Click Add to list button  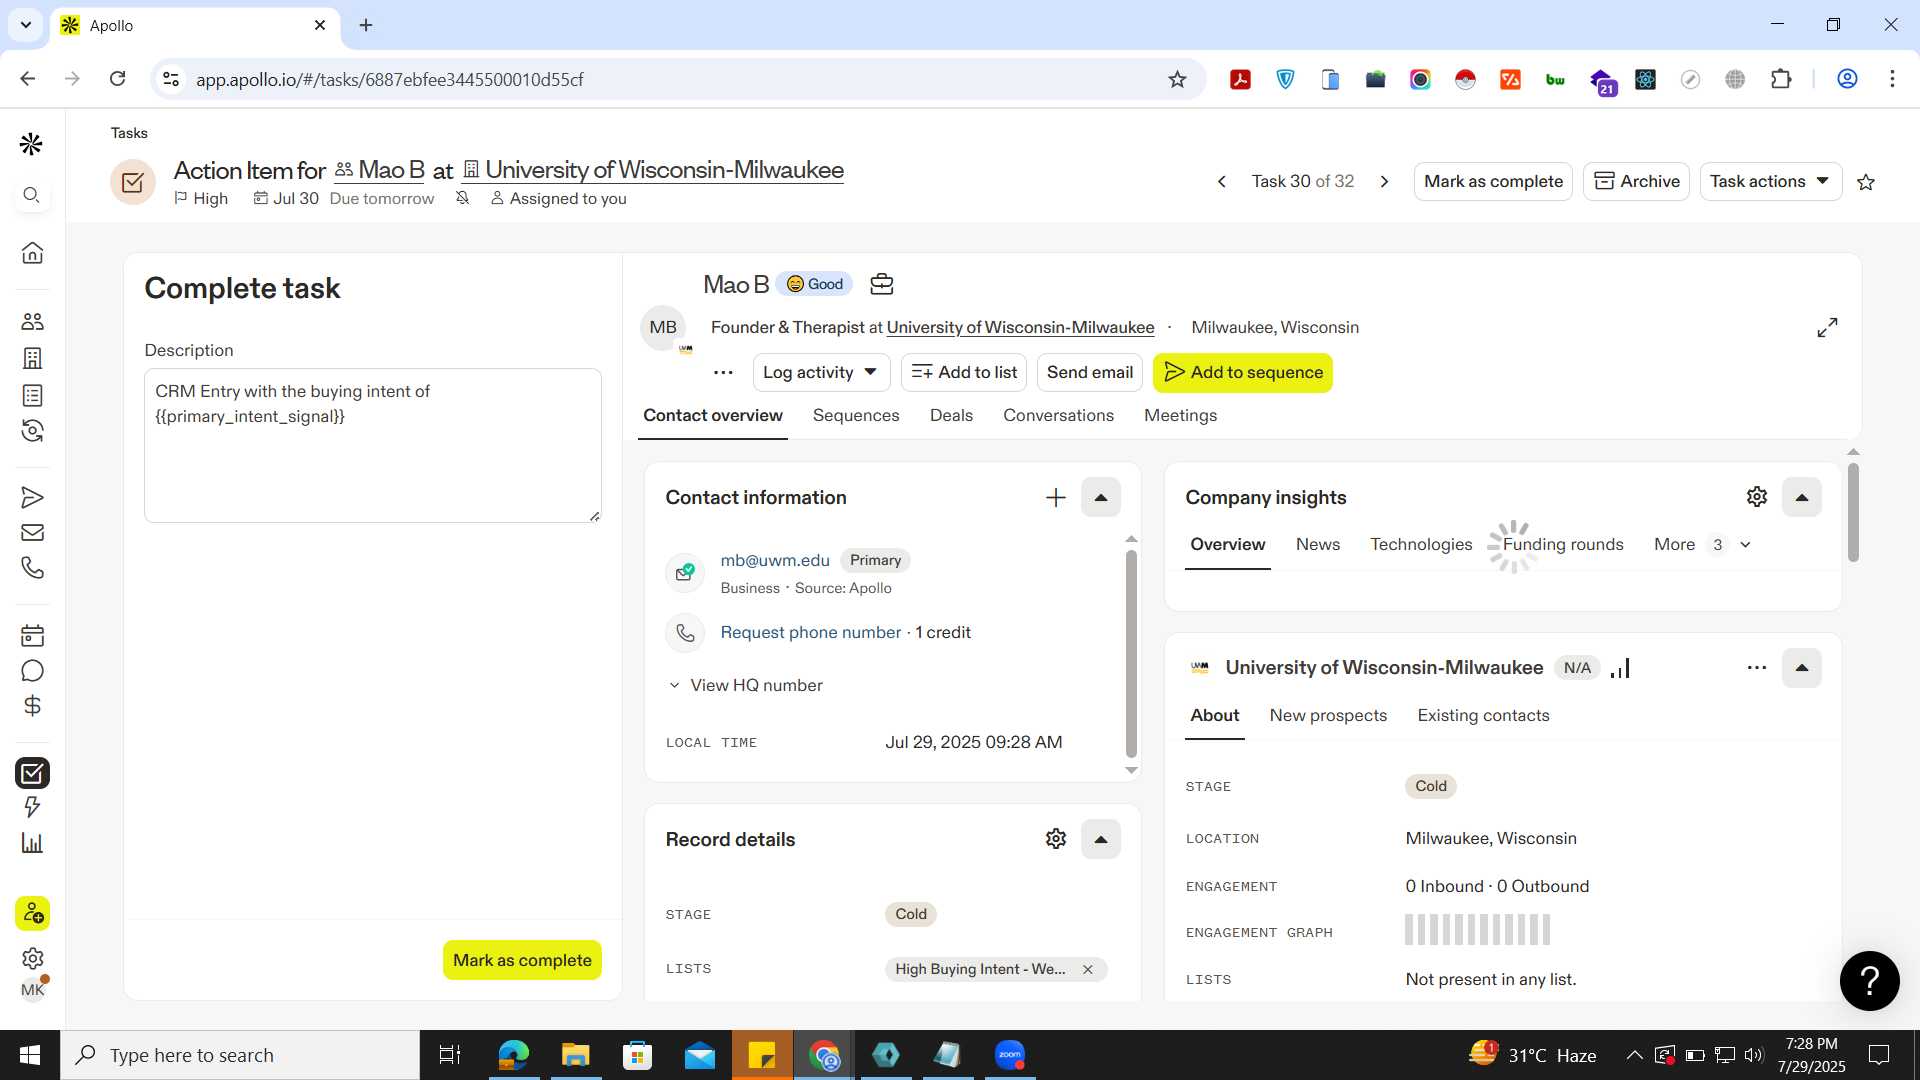coord(964,373)
